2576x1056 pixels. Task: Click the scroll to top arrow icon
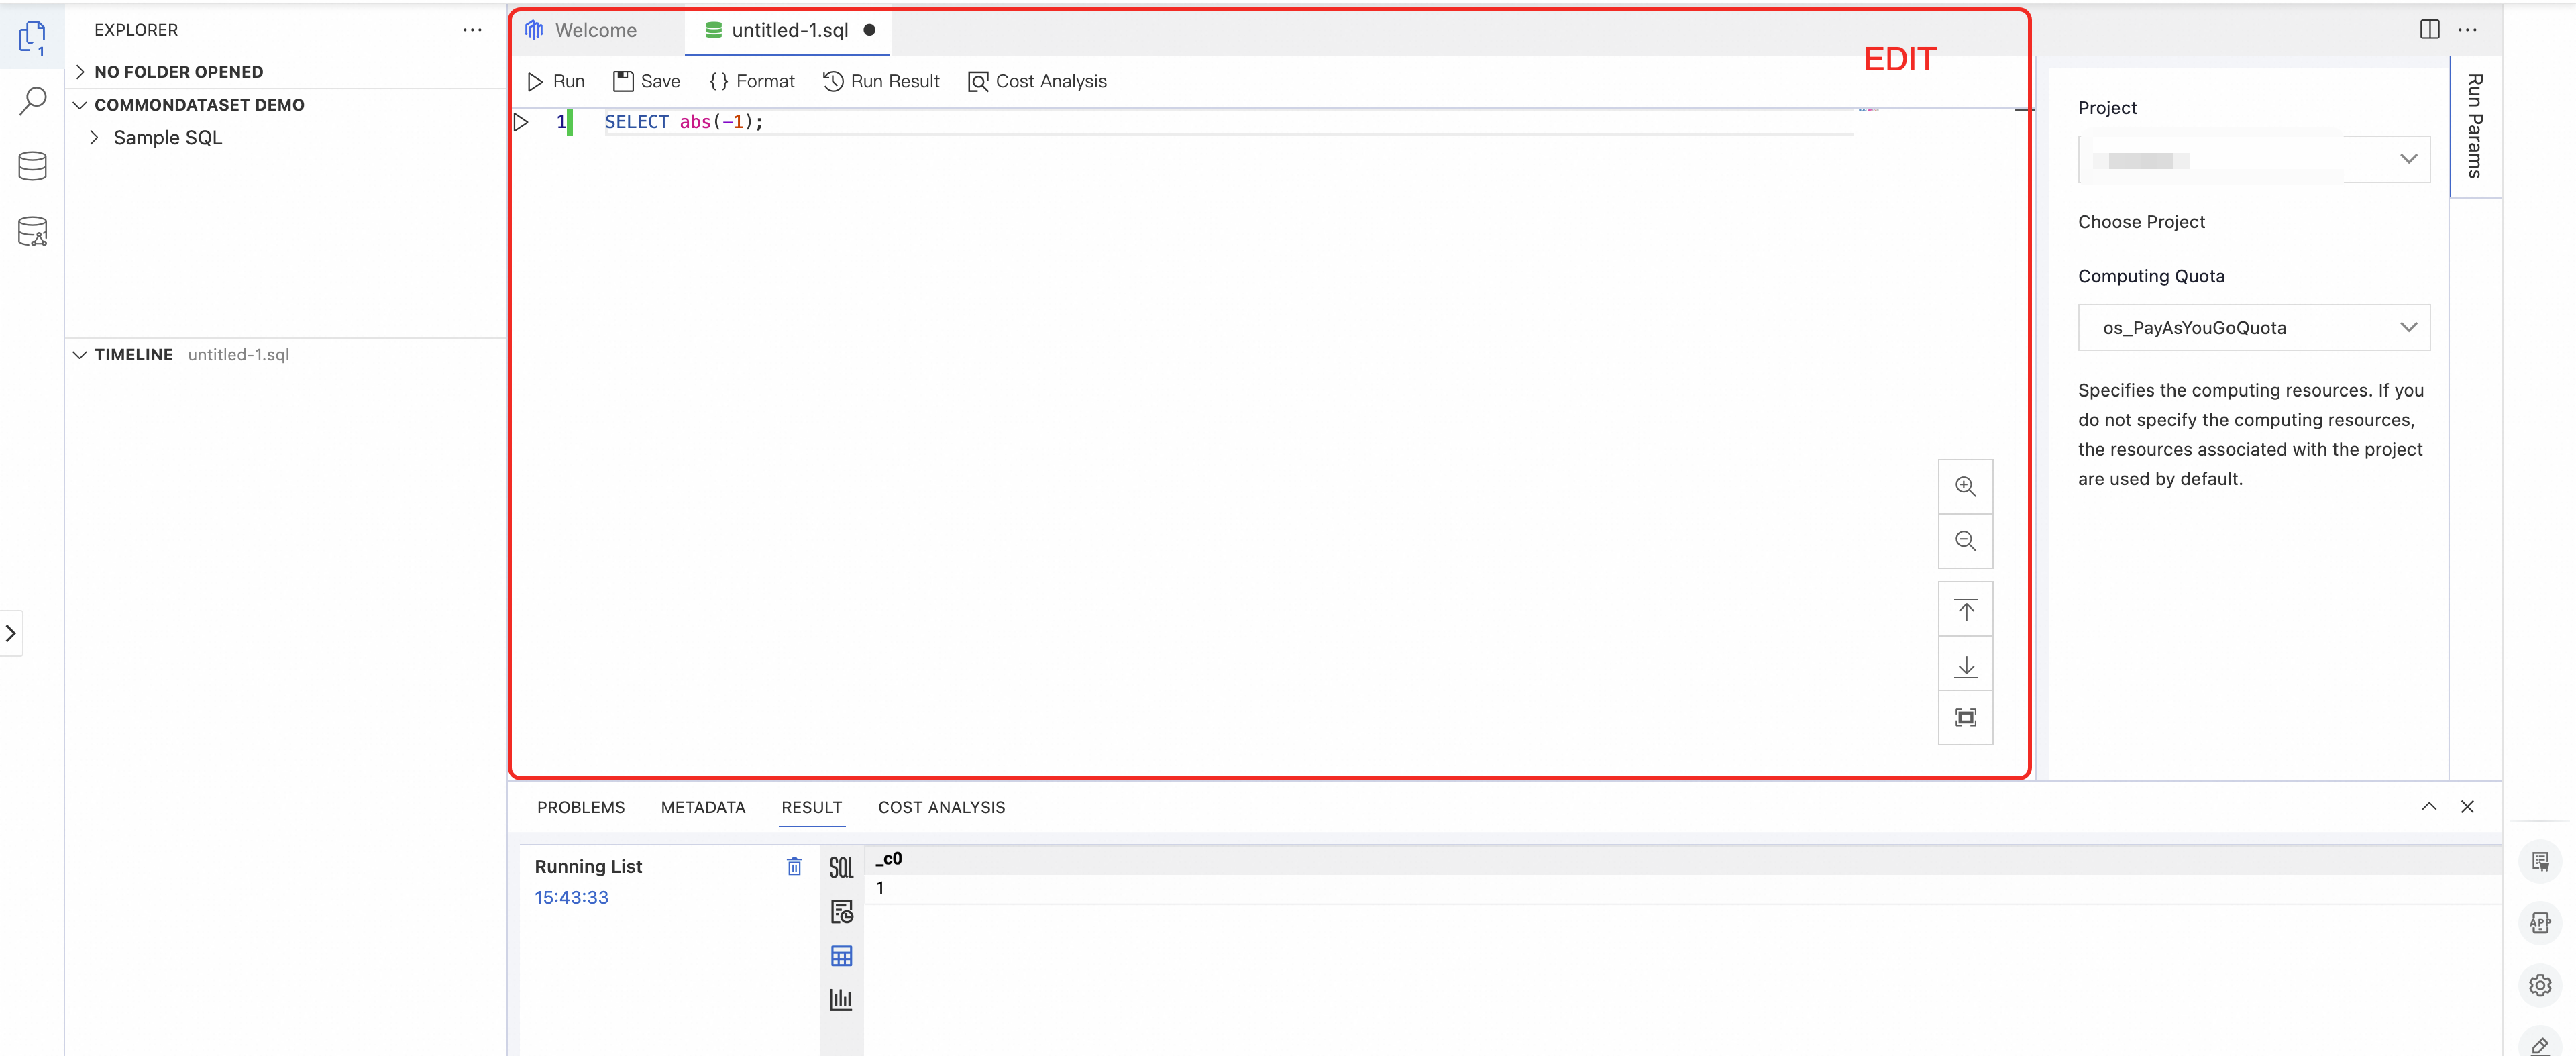coord(1965,610)
